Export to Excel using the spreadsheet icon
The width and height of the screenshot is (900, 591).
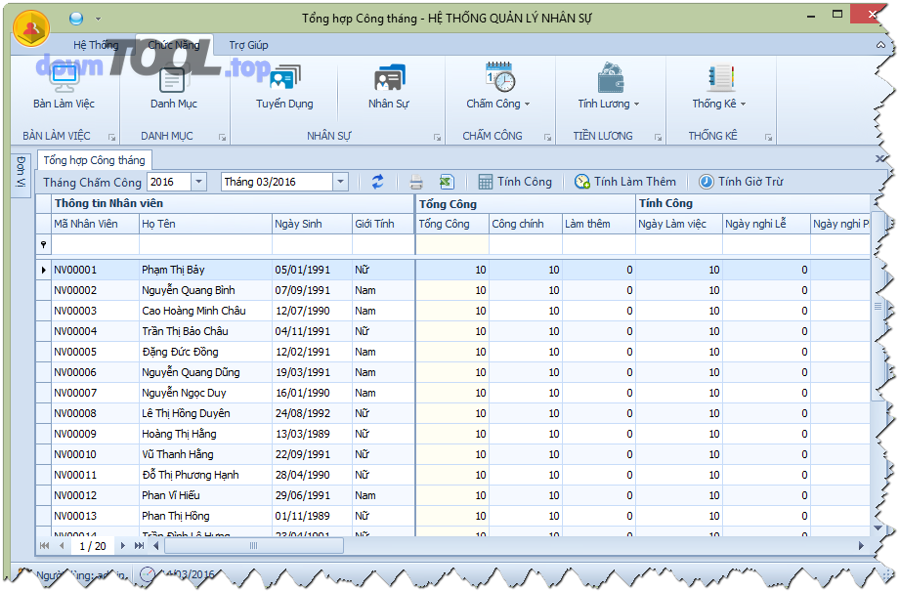pos(446,182)
